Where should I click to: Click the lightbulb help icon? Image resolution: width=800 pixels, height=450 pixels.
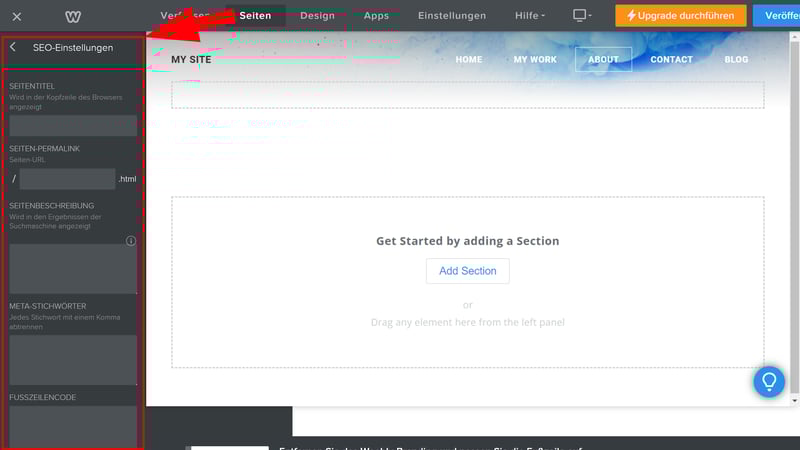pos(769,382)
